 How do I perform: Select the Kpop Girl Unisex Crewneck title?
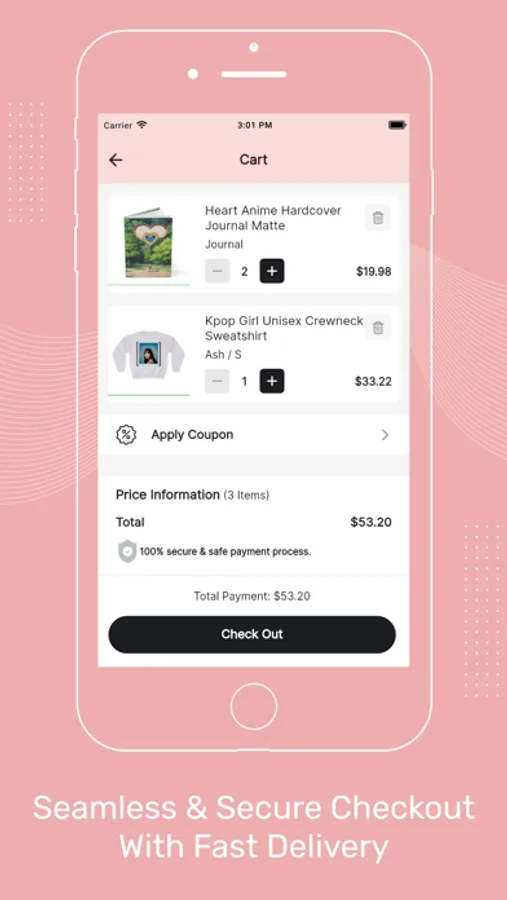pyautogui.click(x=284, y=328)
